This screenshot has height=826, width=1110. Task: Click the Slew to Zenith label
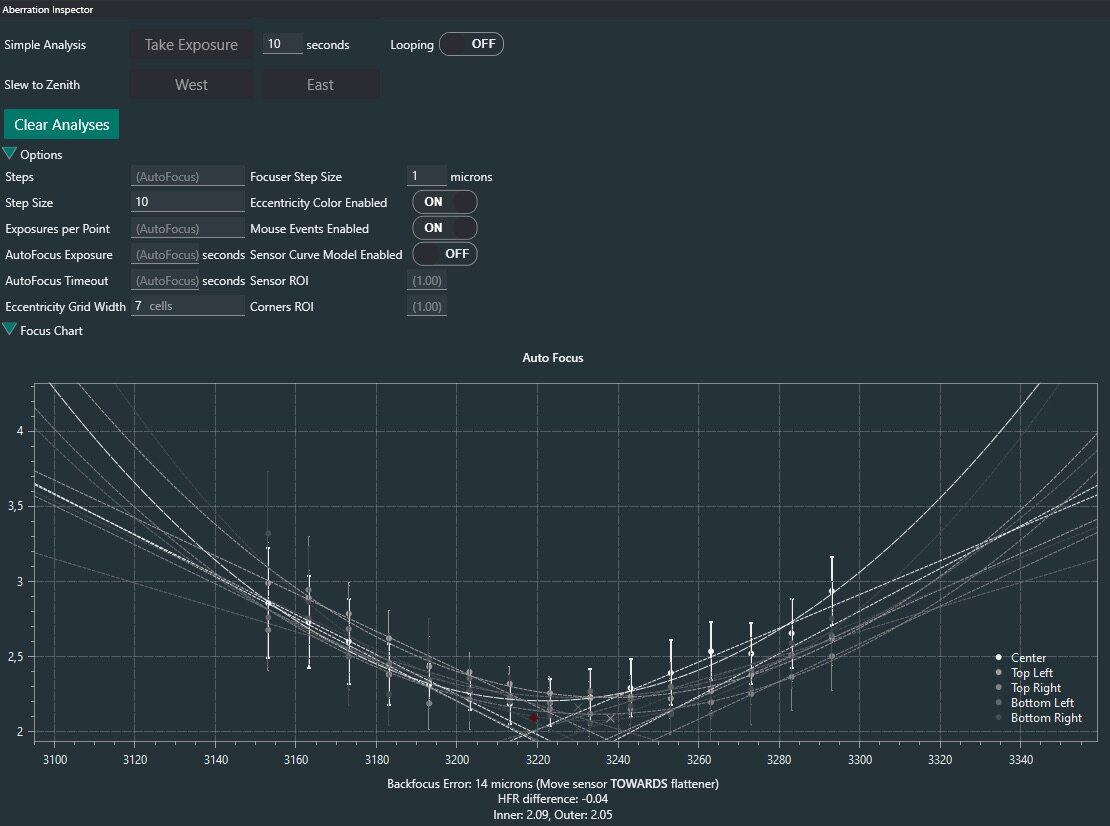pos(42,84)
